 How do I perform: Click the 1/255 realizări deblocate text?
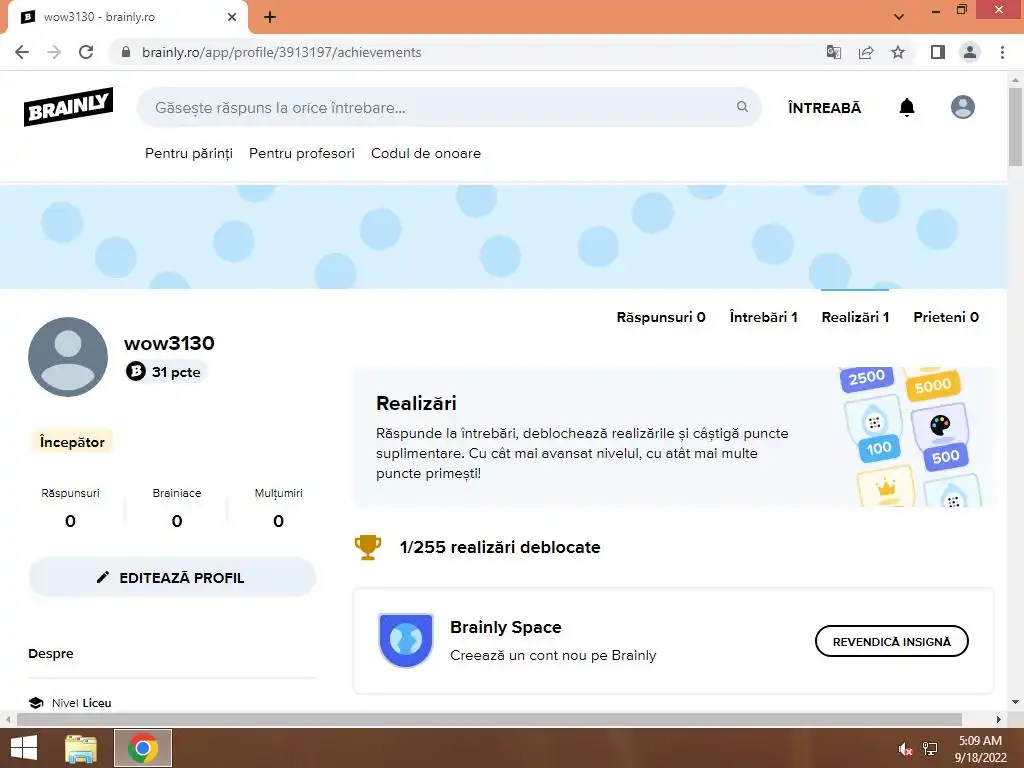pos(500,547)
